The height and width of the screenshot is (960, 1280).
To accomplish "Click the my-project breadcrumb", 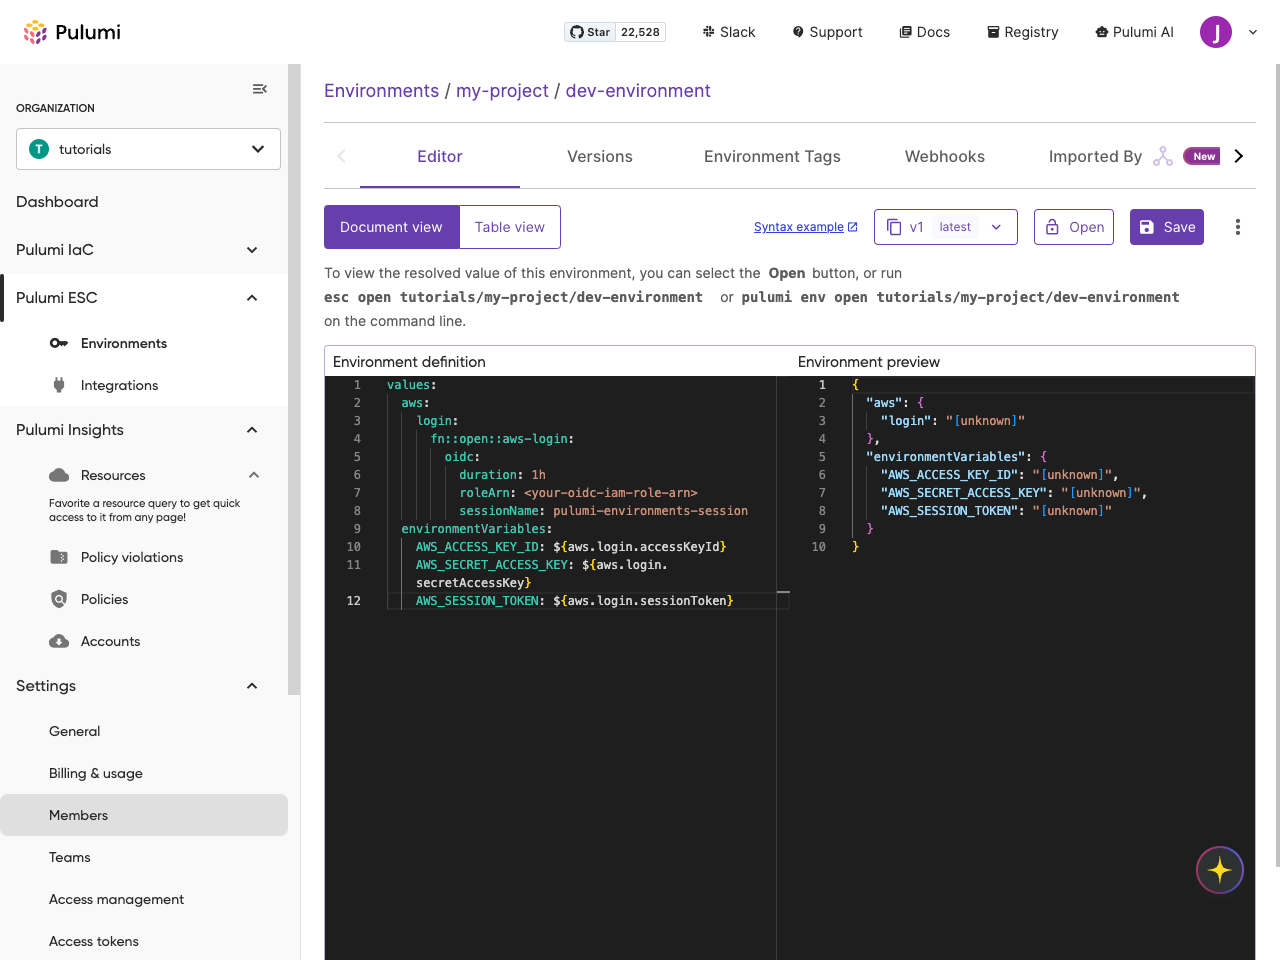I will (502, 91).
